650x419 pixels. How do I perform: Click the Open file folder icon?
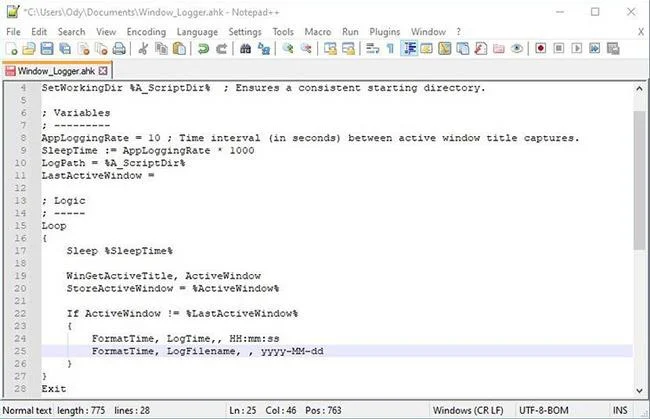pos(29,49)
